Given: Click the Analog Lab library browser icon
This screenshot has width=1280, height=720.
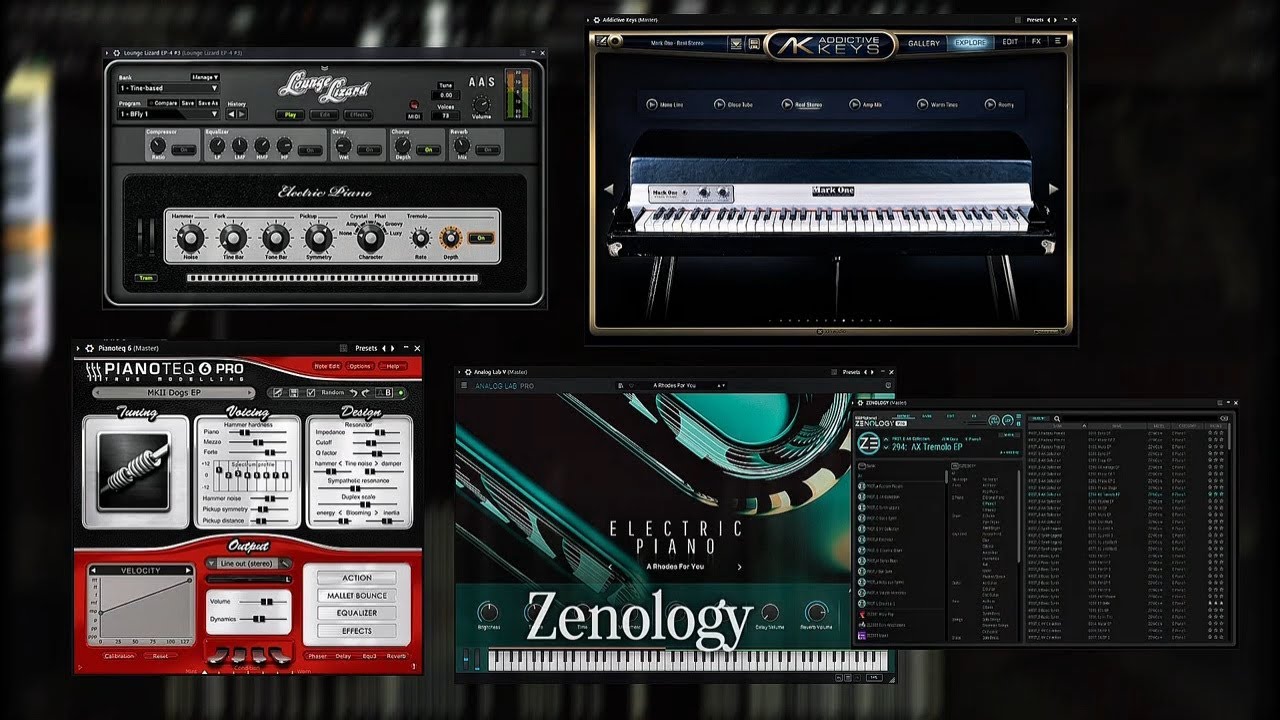Looking at the screenshot, I should tap(620, 385).
